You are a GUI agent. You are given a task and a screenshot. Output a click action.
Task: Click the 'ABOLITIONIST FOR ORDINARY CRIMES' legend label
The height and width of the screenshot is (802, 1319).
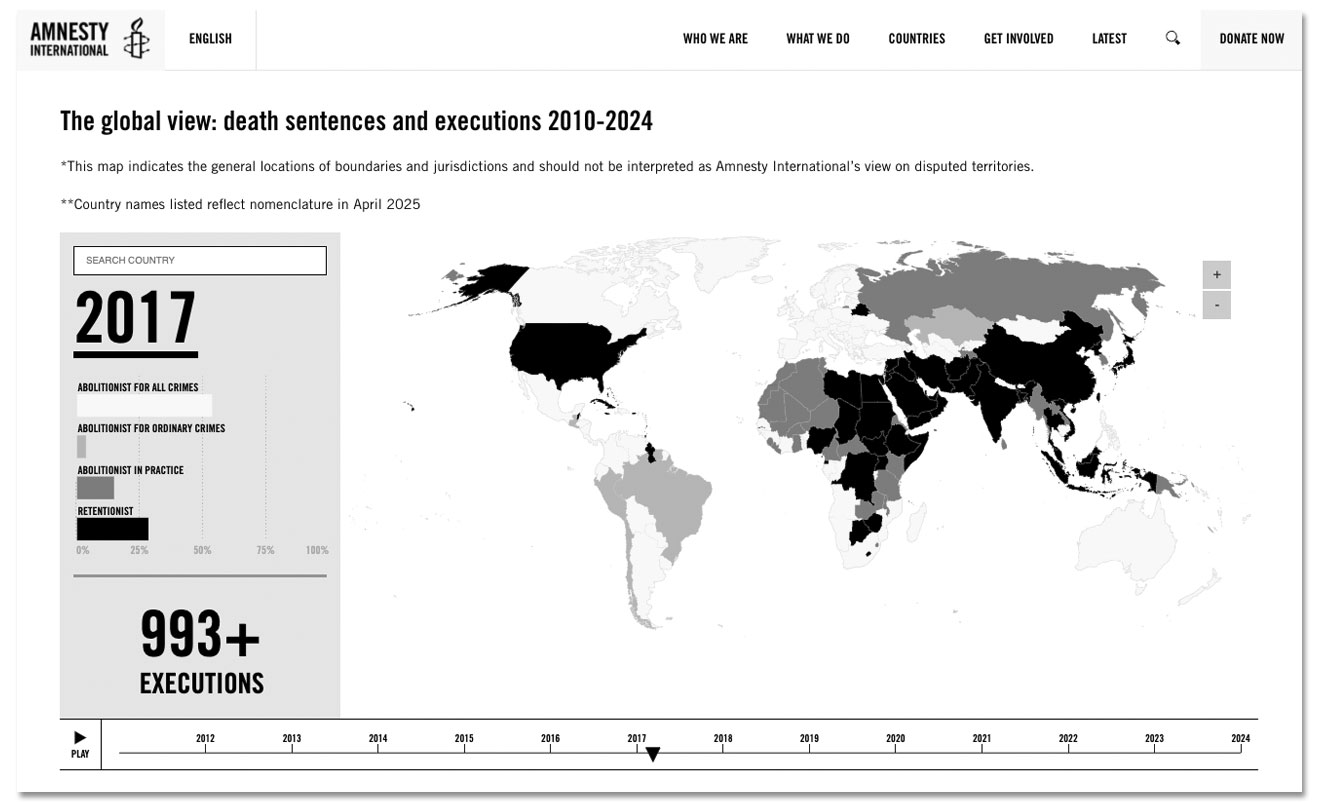(x=151, y=428)
